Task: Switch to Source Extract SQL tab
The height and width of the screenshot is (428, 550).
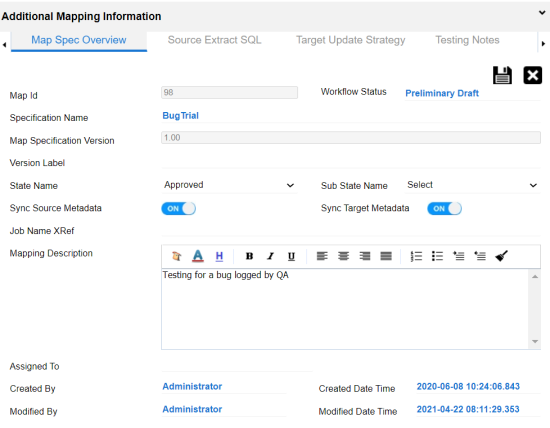Action: tap(214, 40)
